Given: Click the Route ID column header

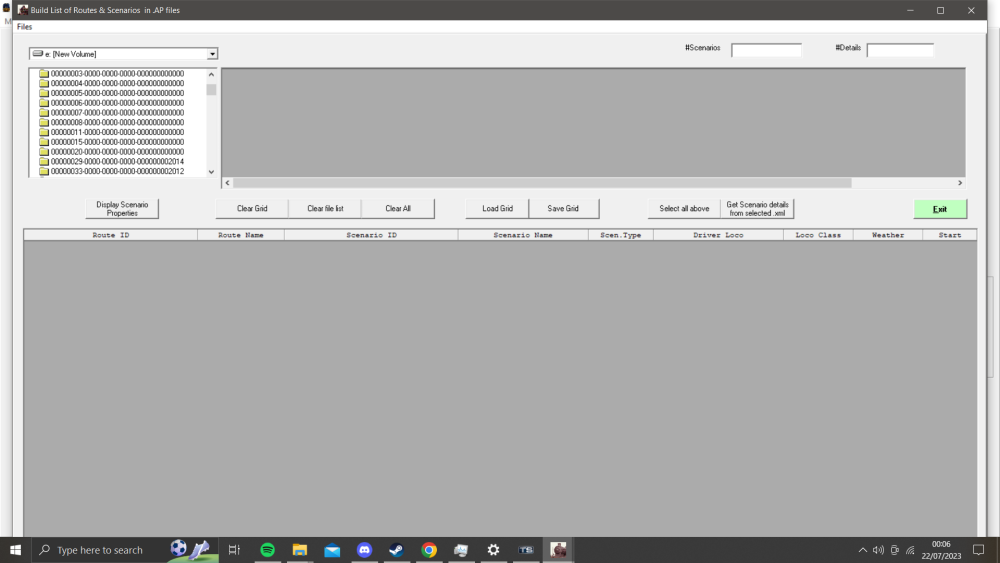Looking at the screenshot, I should coord(110,235).
